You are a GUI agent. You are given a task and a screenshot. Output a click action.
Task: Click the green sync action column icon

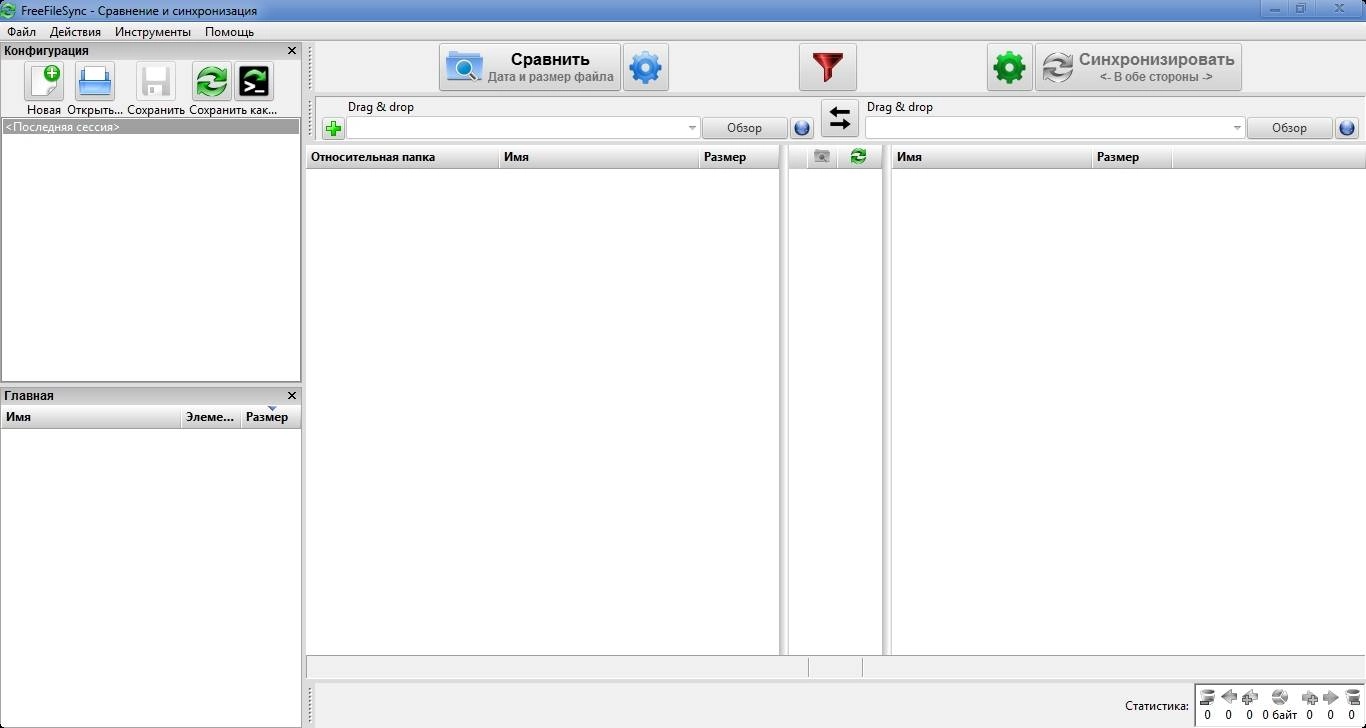[x=858, y=156]
